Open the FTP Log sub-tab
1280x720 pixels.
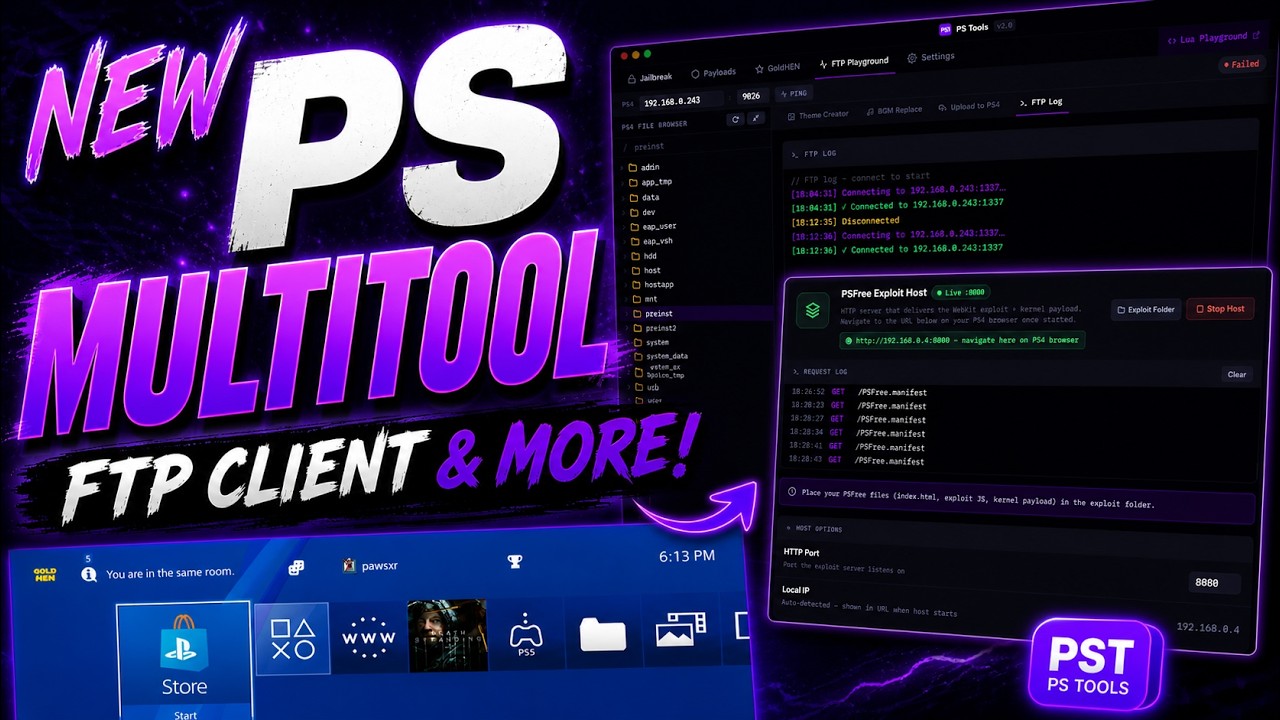(x=1040, y=102)
